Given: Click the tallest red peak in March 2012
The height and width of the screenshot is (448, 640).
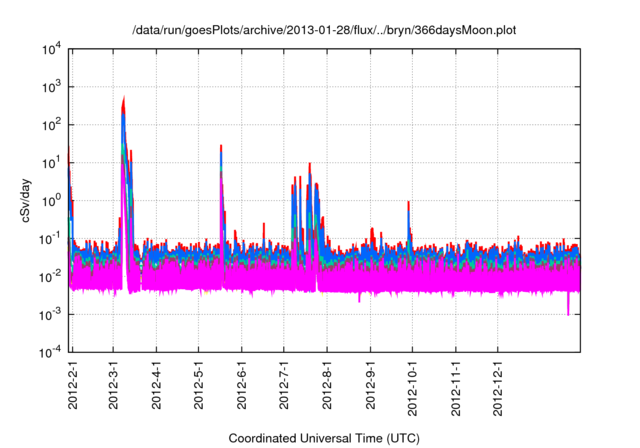Looking at the screenshot, I should pos(123,100).
